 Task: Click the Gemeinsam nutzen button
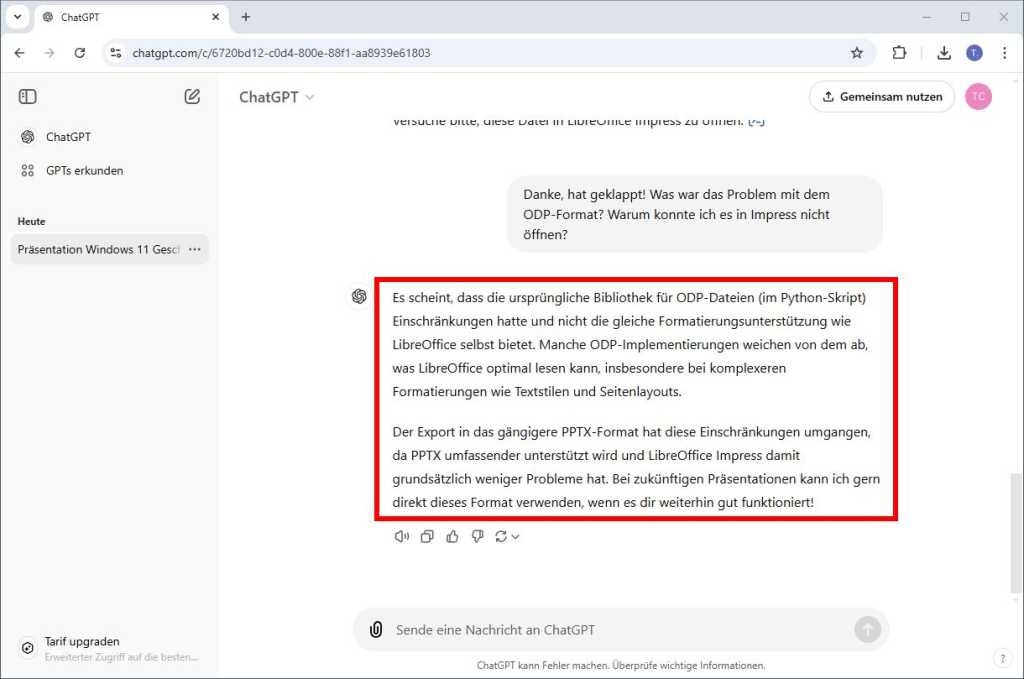[880, 96]
